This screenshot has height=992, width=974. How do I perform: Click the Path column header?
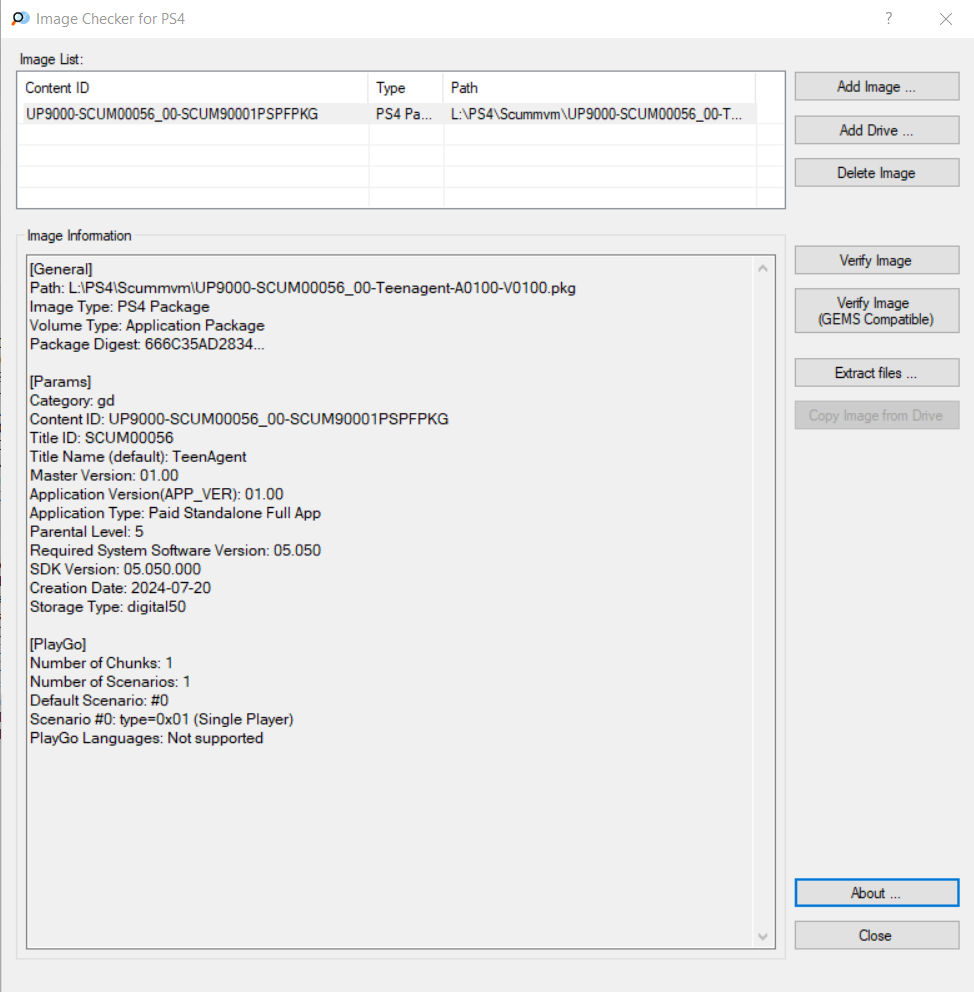point(598,88)
